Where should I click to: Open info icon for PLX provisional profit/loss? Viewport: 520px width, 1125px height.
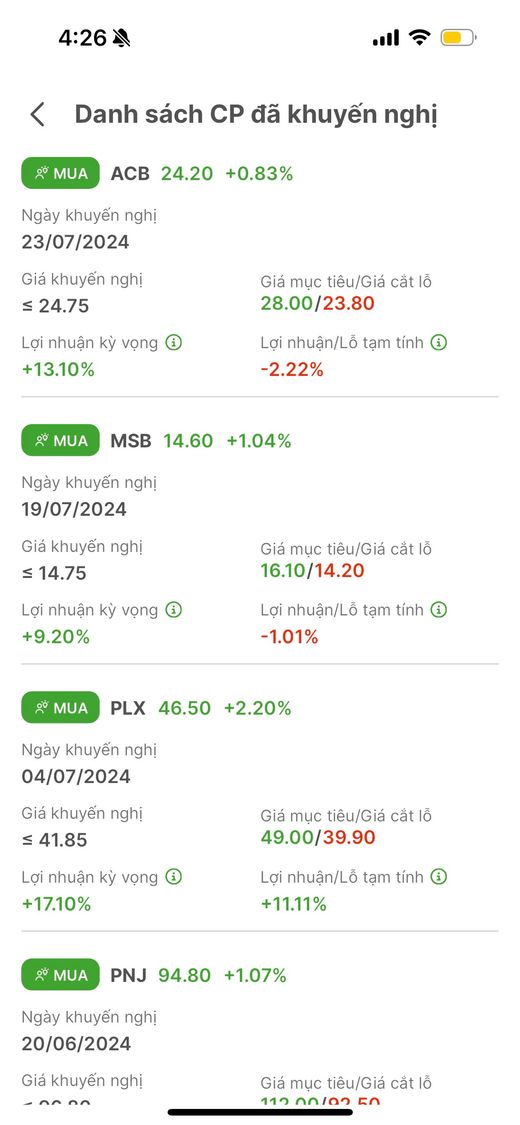pyautogui.click(x=438, y=877)
